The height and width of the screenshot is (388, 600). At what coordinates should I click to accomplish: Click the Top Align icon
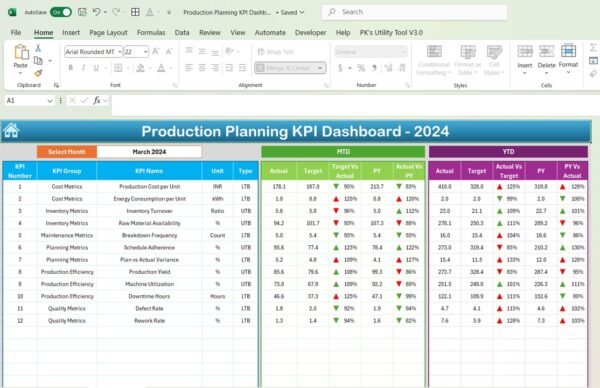click(x=189, y=51)
